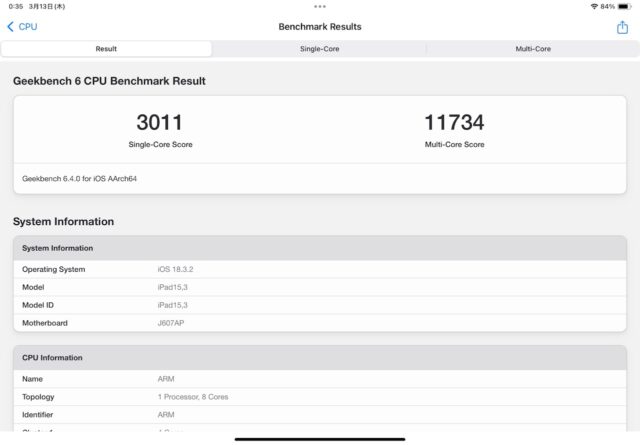Image resolution: width=640 pixels, height=445 pixels.
Task: Tap the battery indicator icon
Action: (x=624, y=7)
